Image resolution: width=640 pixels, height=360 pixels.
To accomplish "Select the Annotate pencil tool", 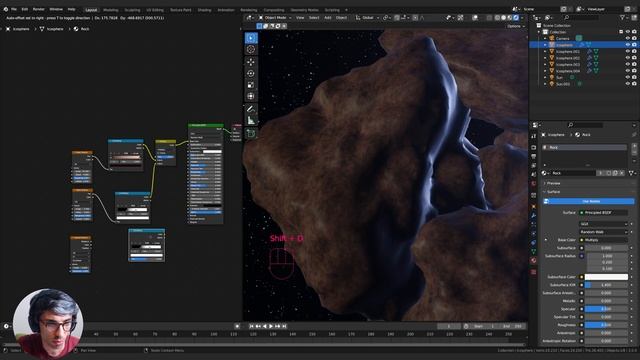I will point(251,109).
